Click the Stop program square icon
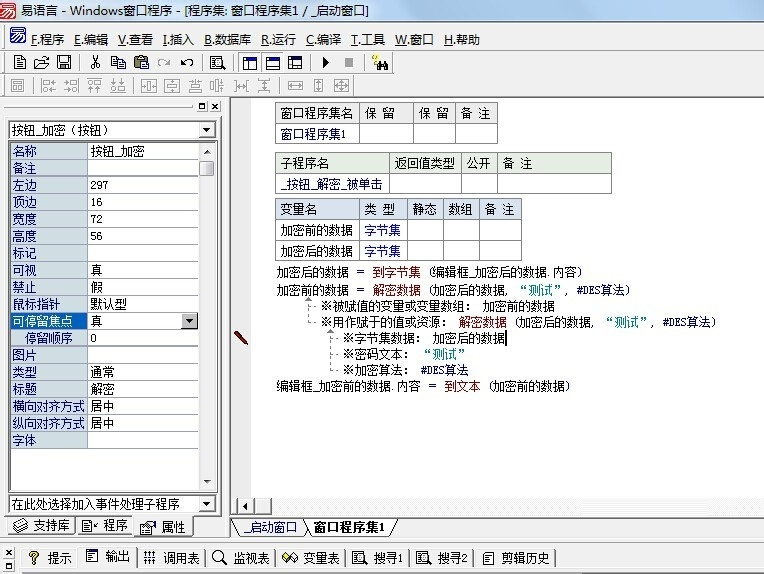 349,62
